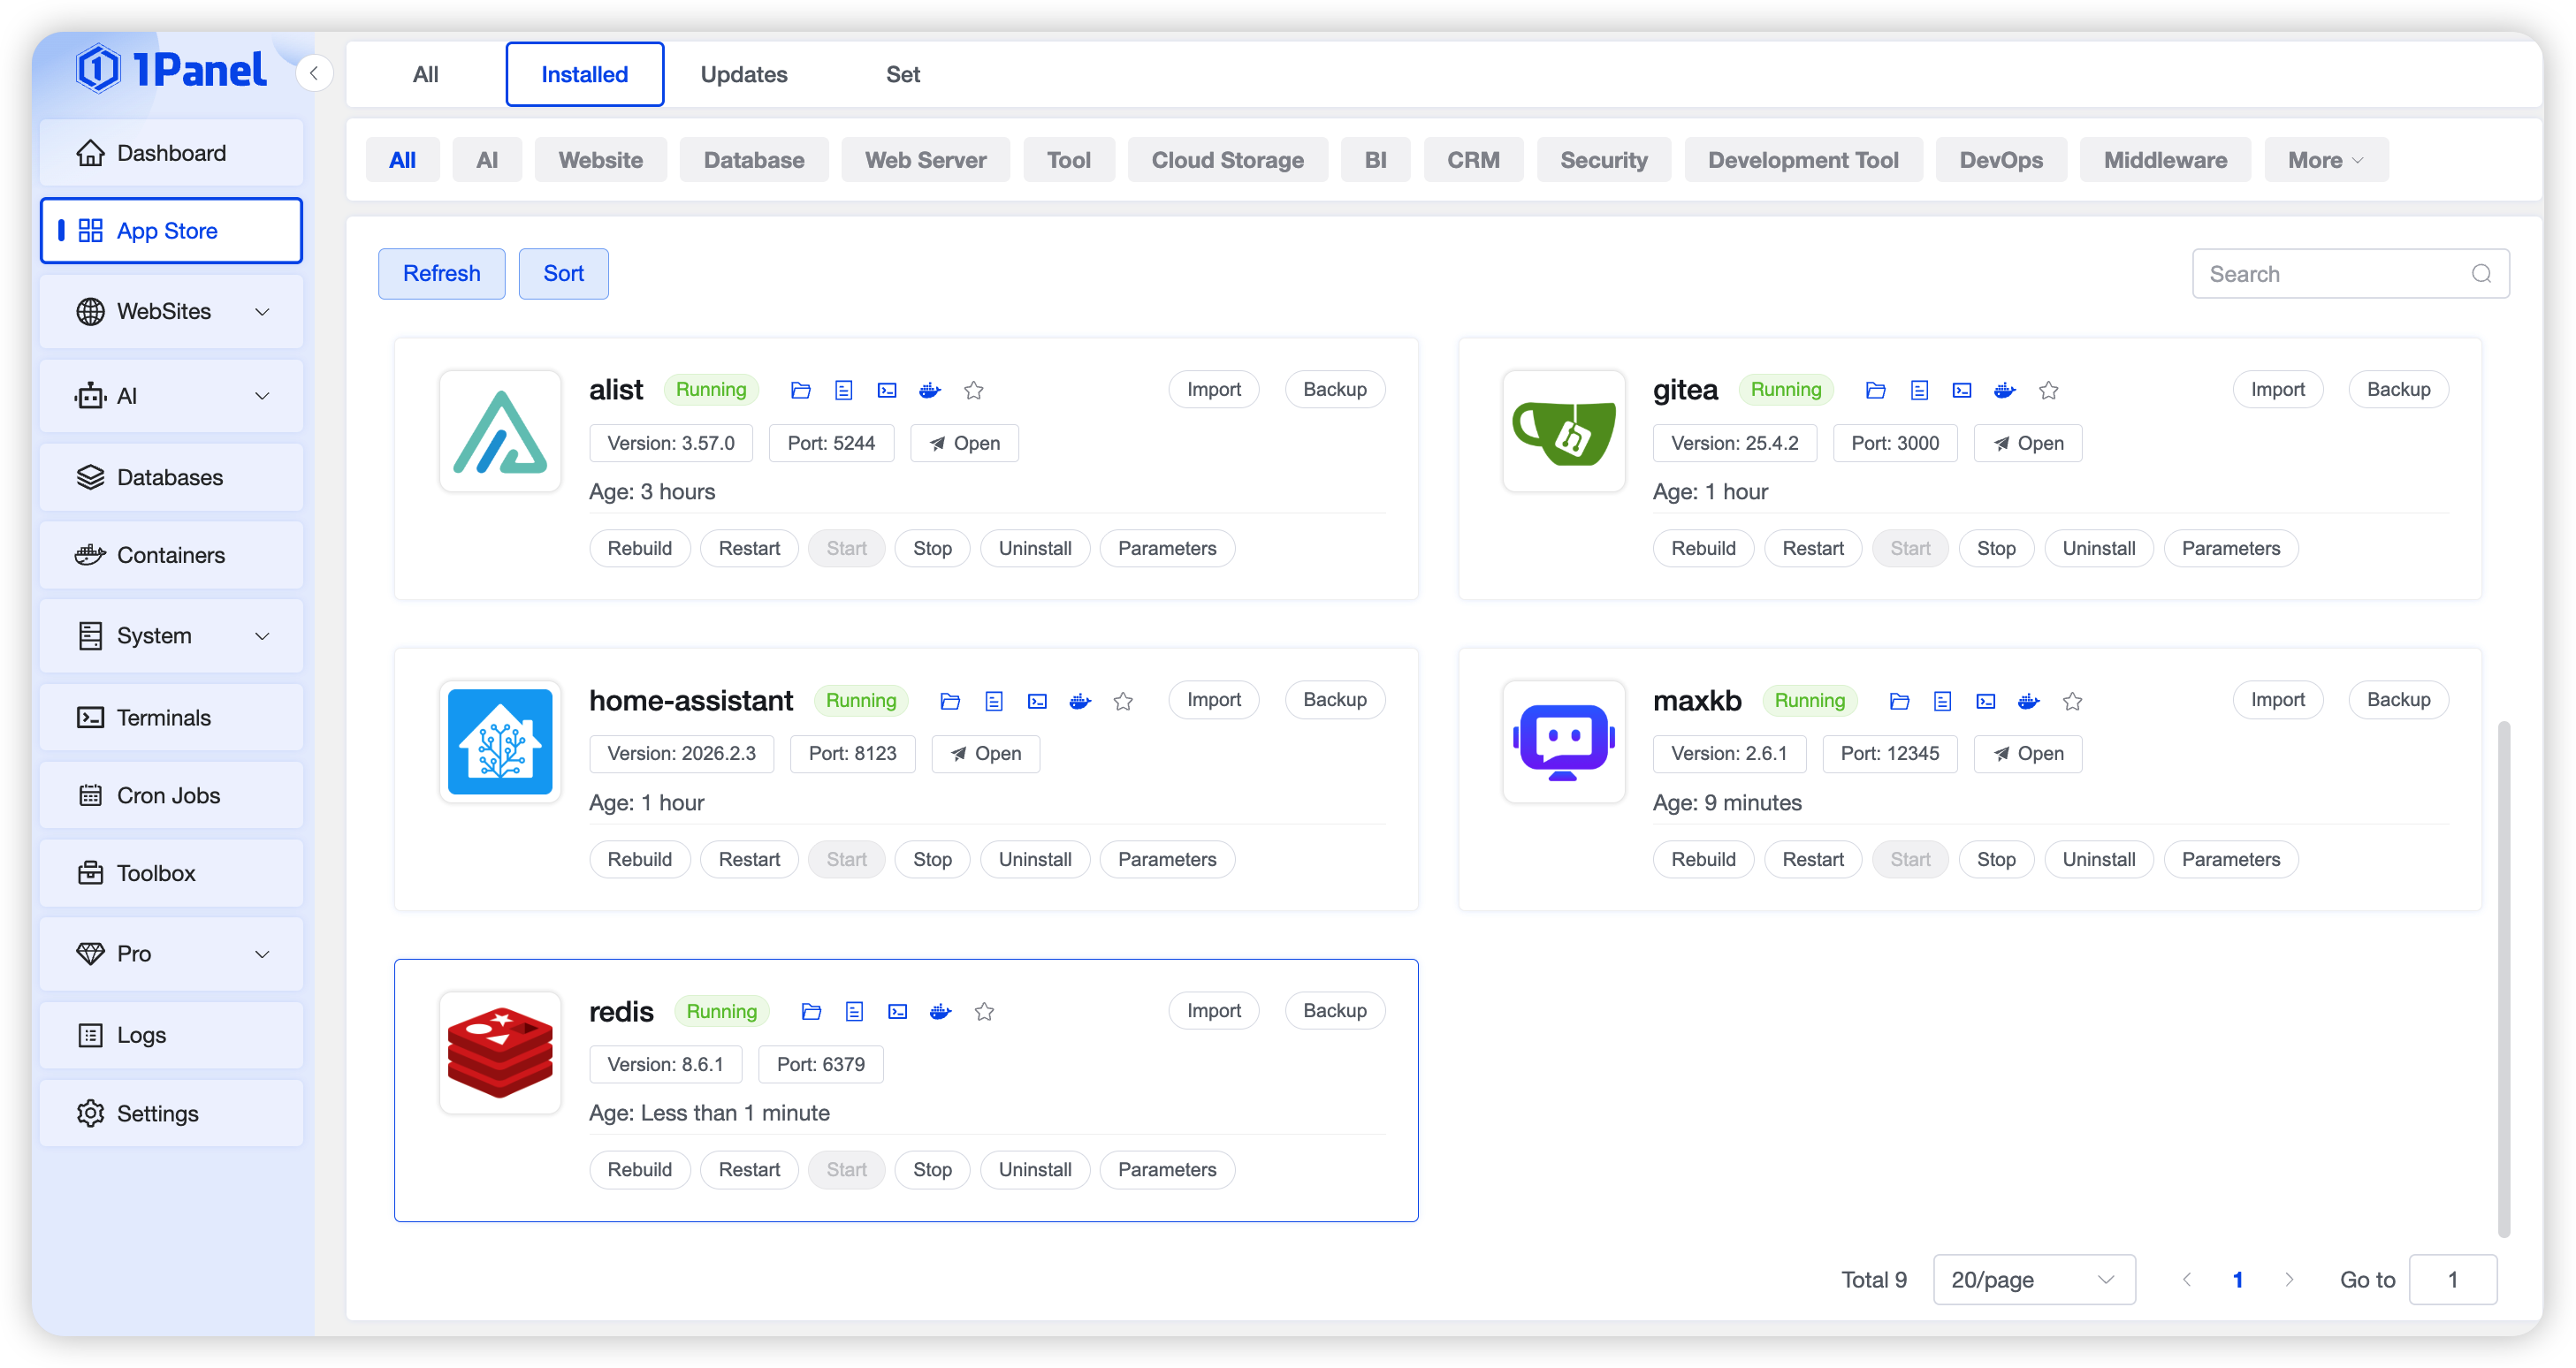Switch to the Updates tab
The image size is (2576, 1368).
point(743,74)
